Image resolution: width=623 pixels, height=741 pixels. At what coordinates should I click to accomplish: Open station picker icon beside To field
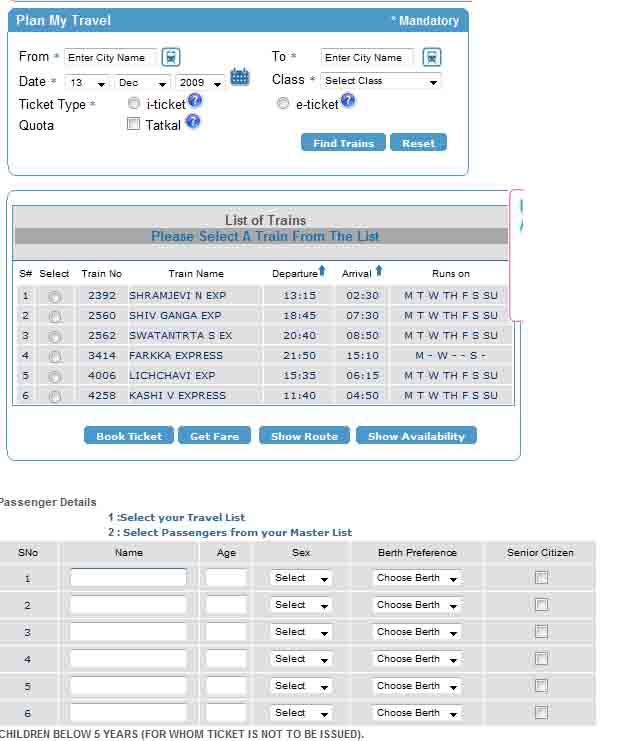[x=432, y=57]
